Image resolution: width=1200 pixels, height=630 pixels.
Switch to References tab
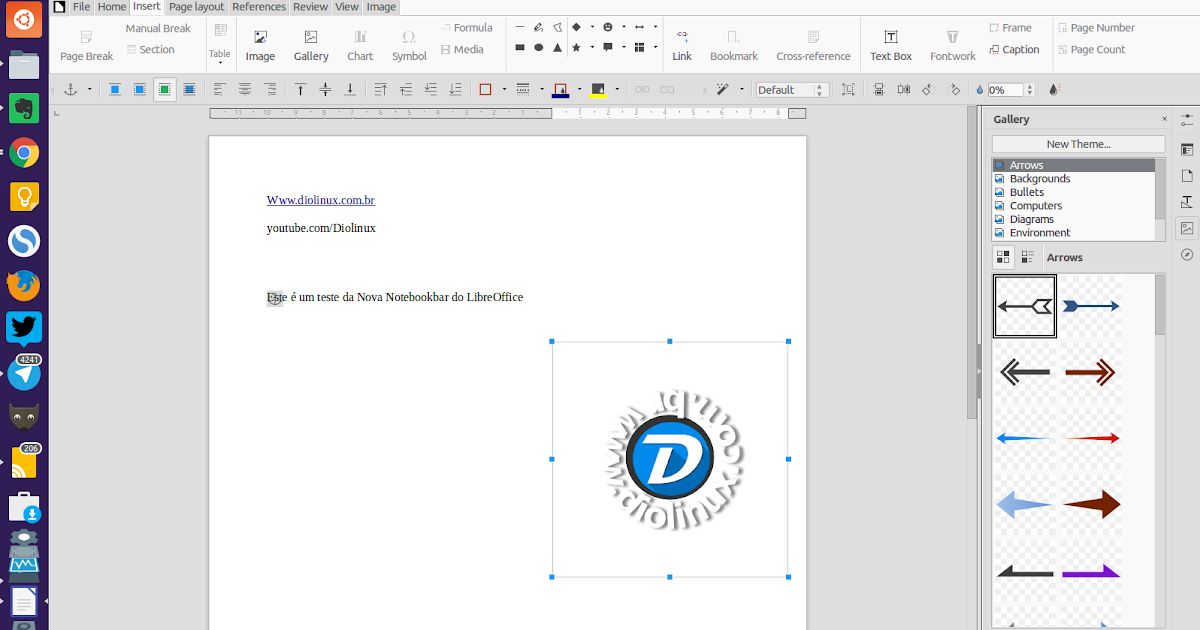tap(259, 7)
